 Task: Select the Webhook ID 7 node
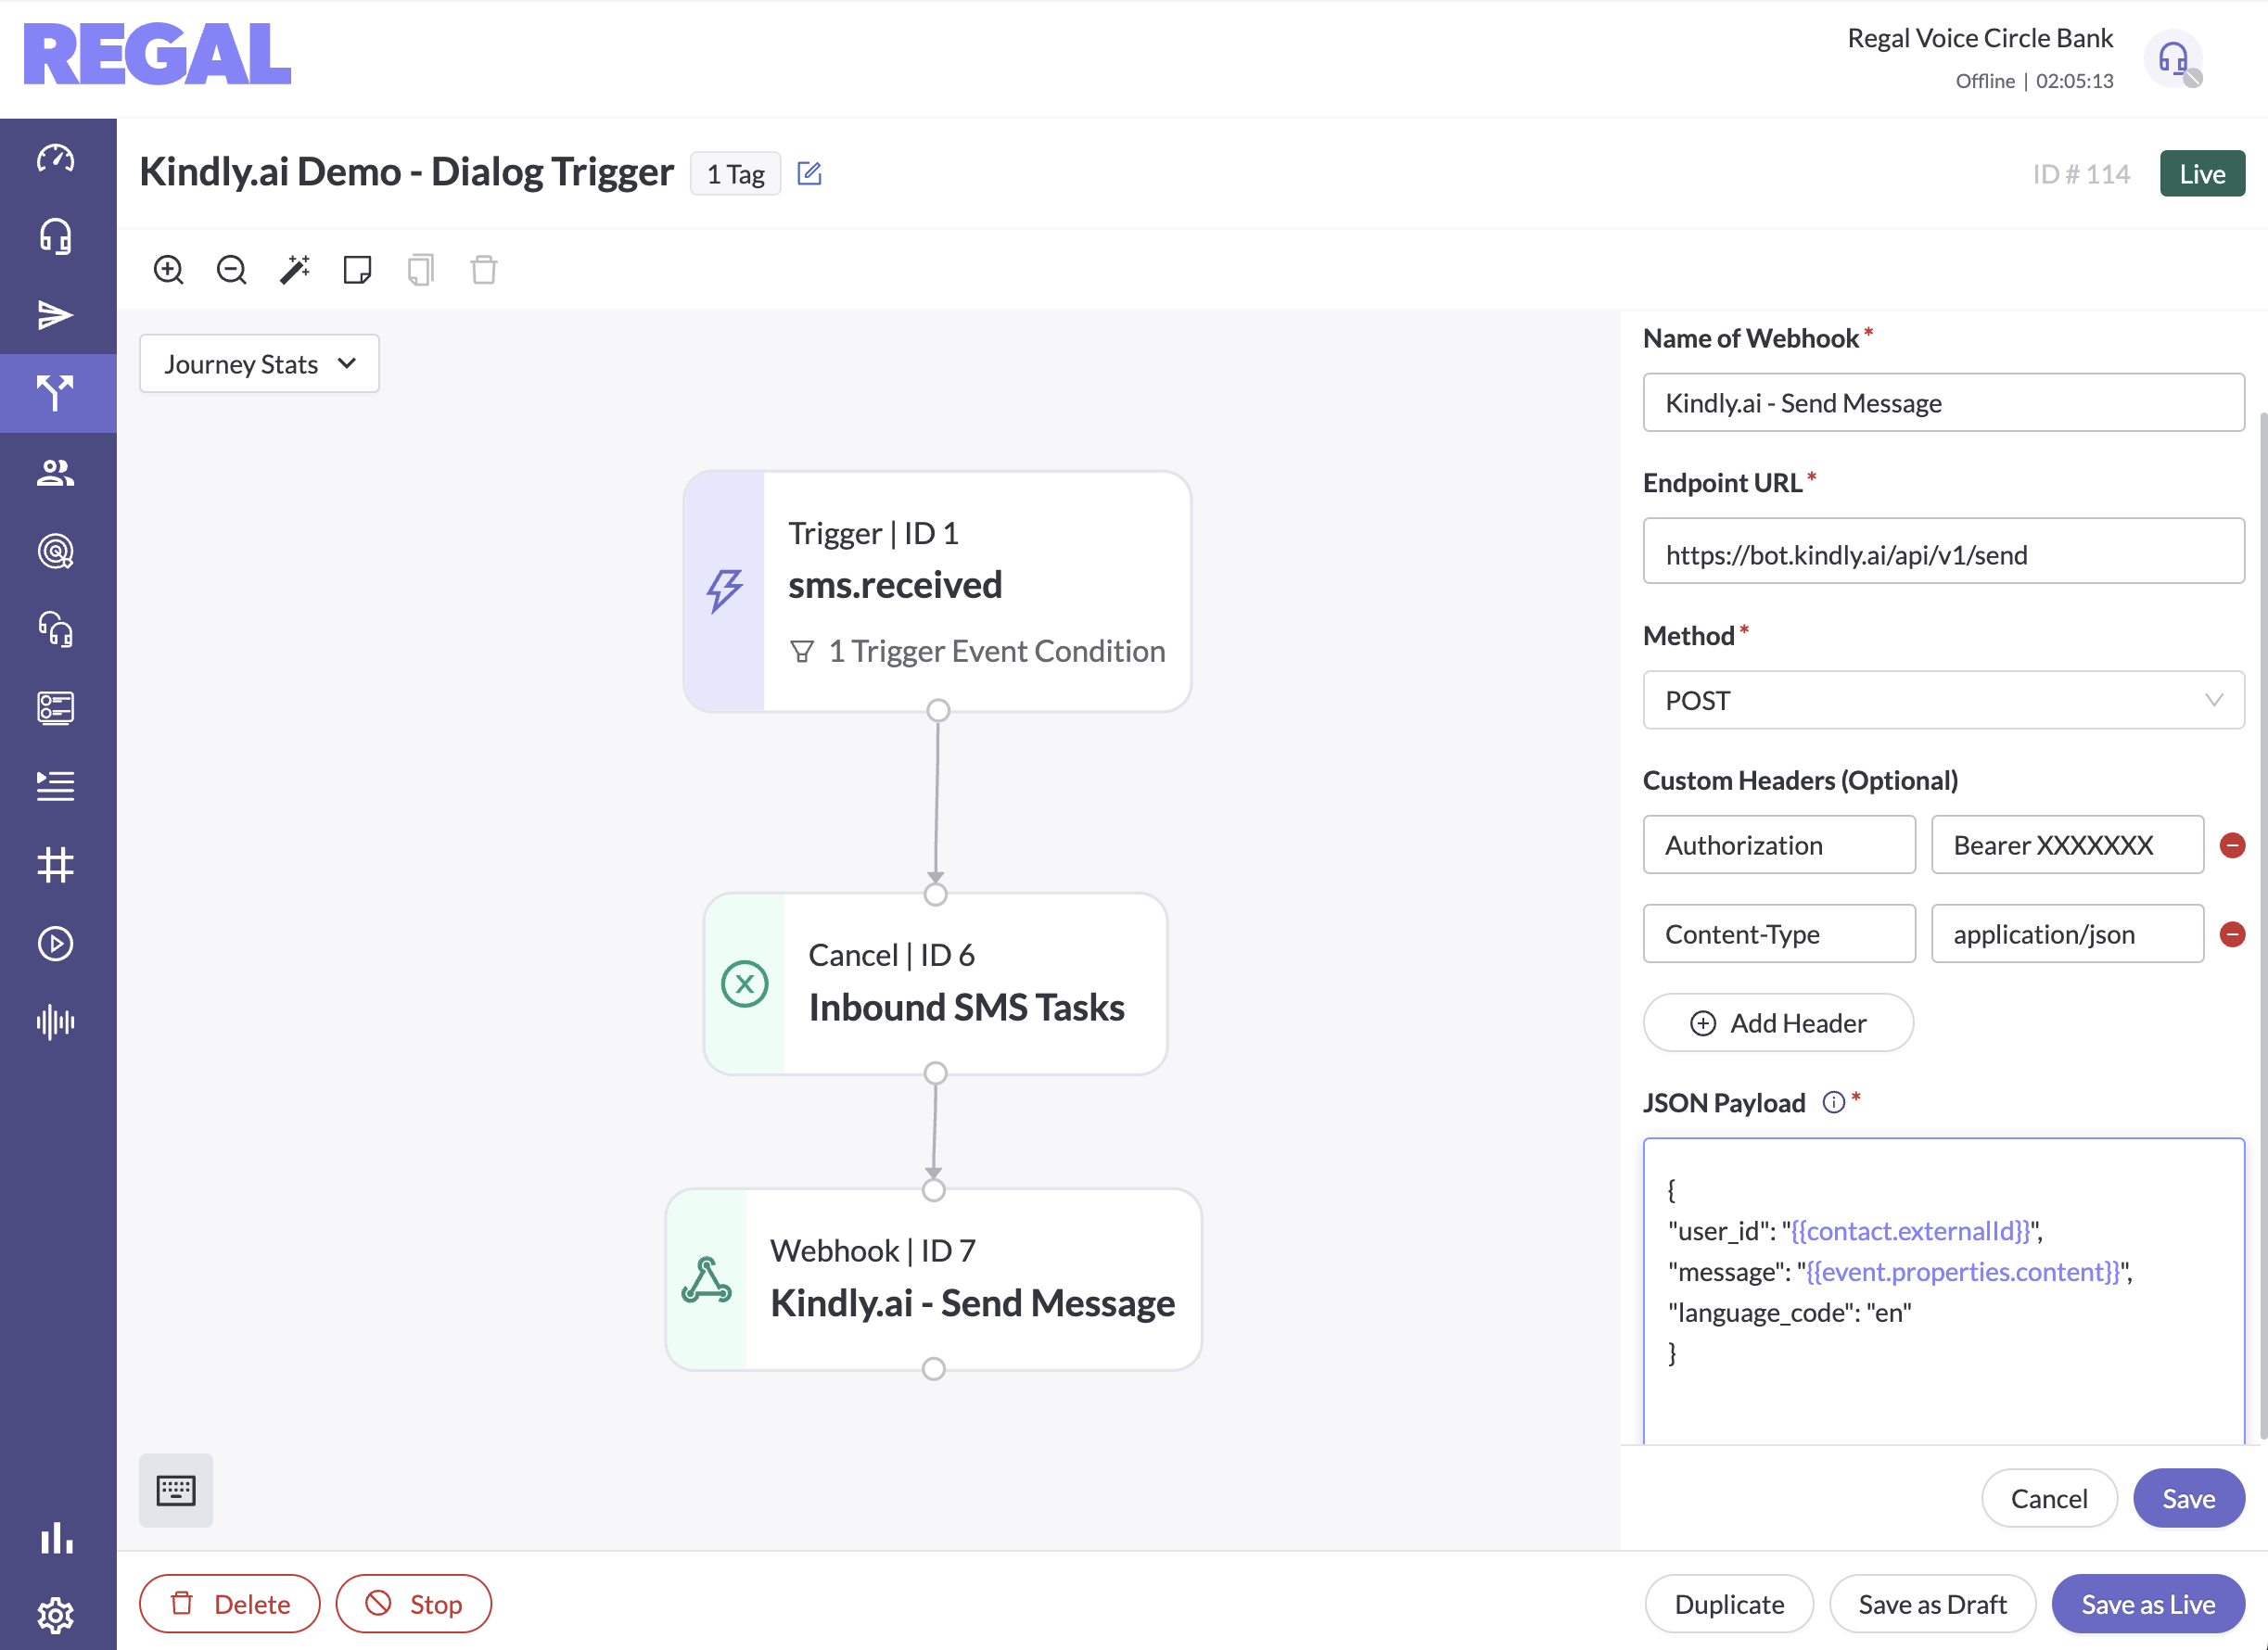[933, 1279]
